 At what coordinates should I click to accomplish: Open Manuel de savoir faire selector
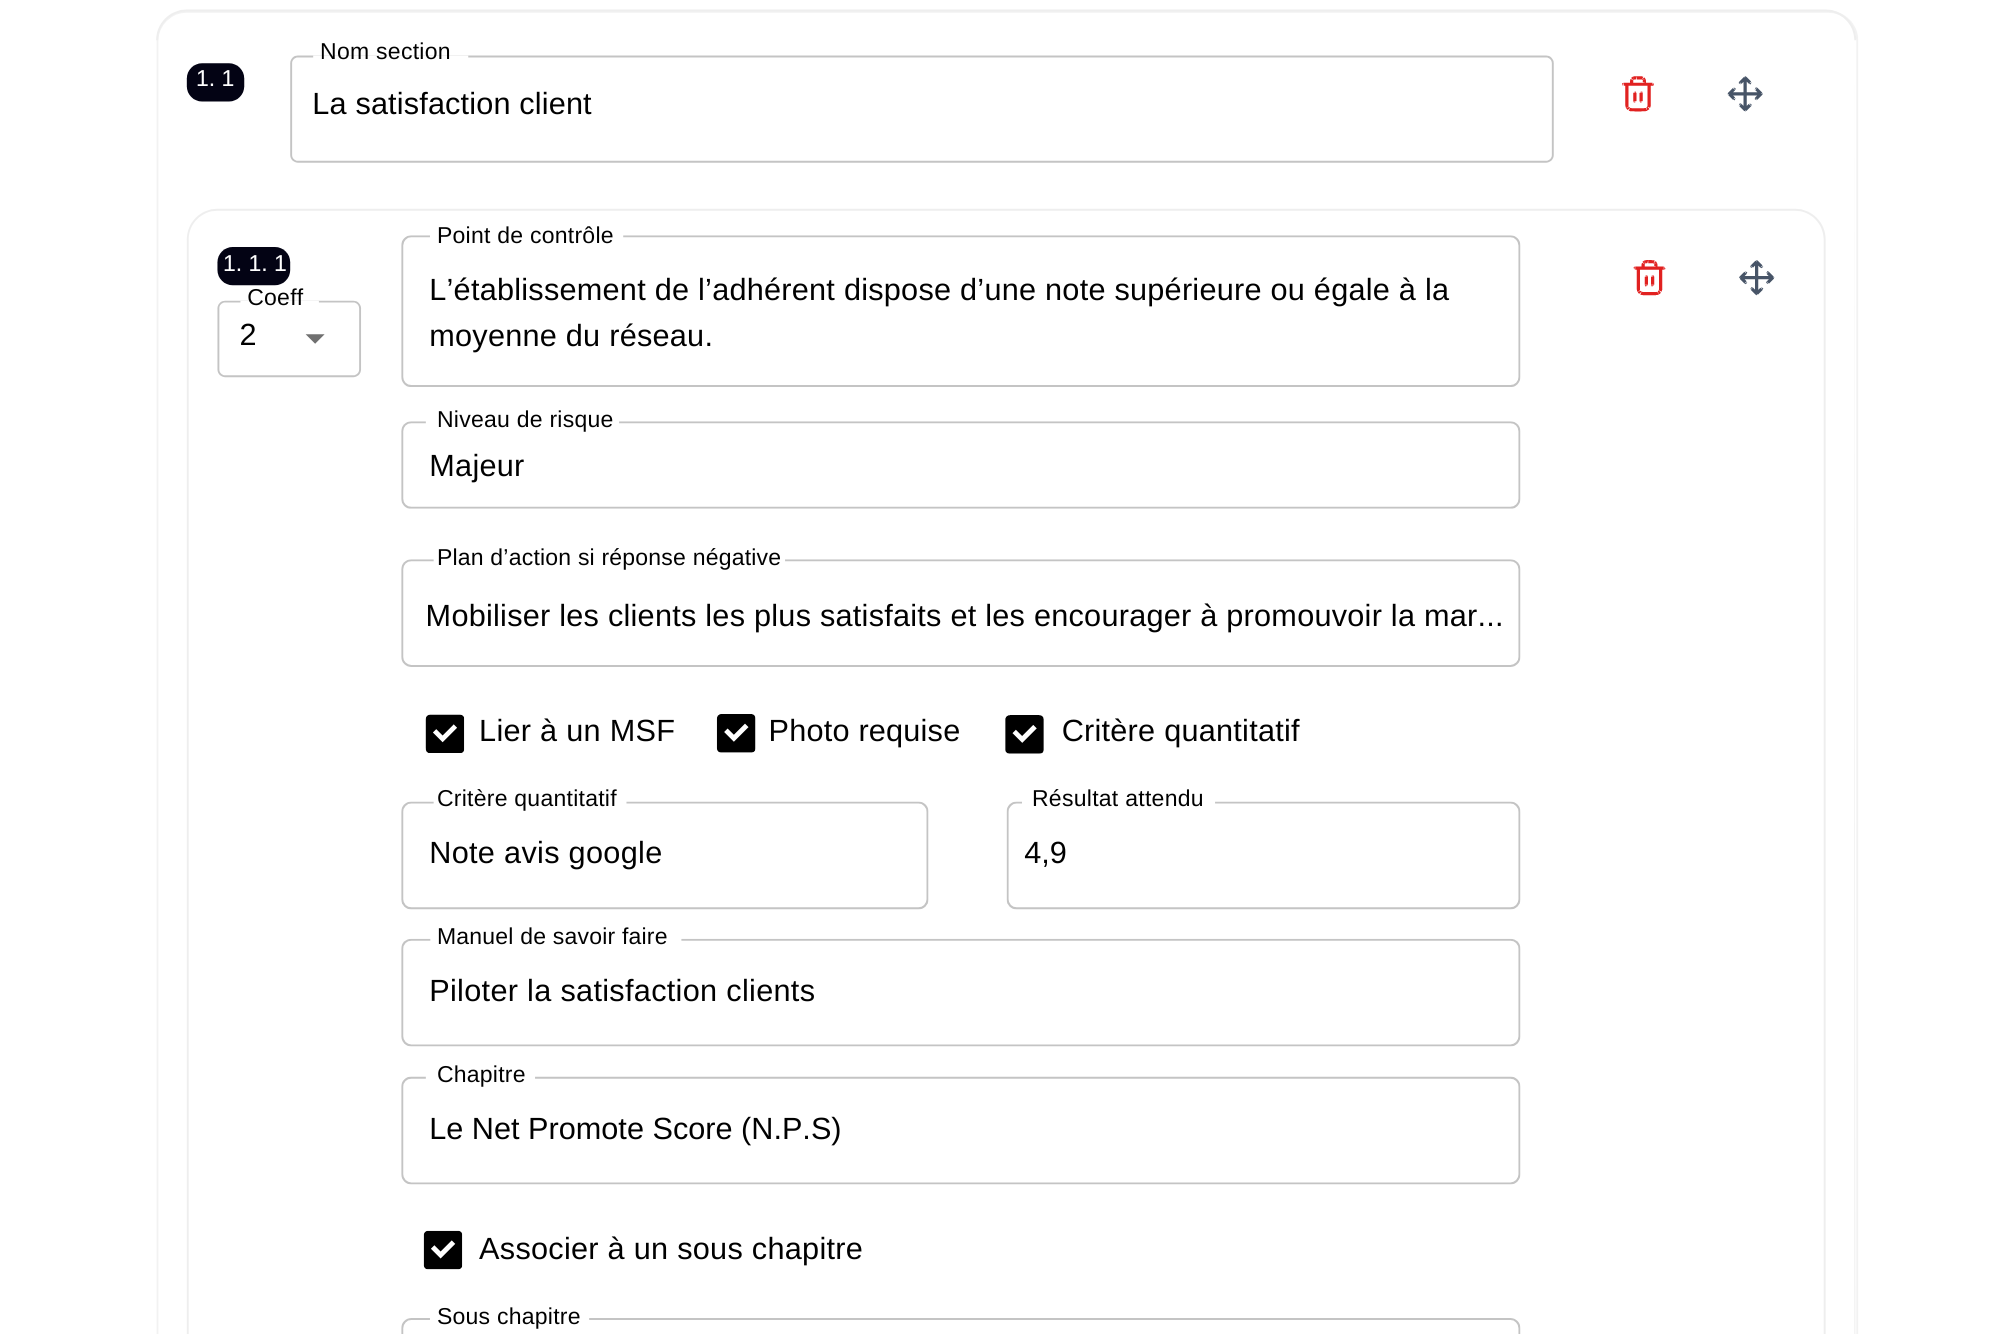(x=960, y=992)
